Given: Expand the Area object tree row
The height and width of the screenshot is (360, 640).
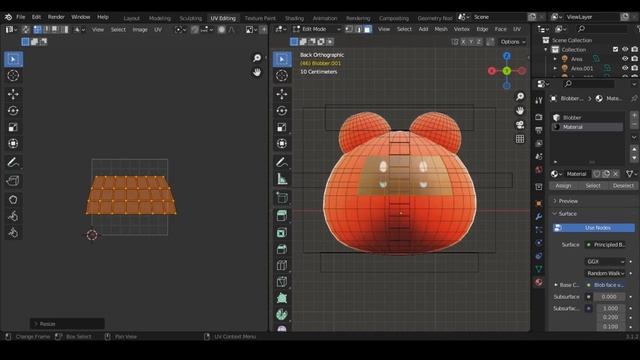Looking at the screenshot, I should point(555,59).
